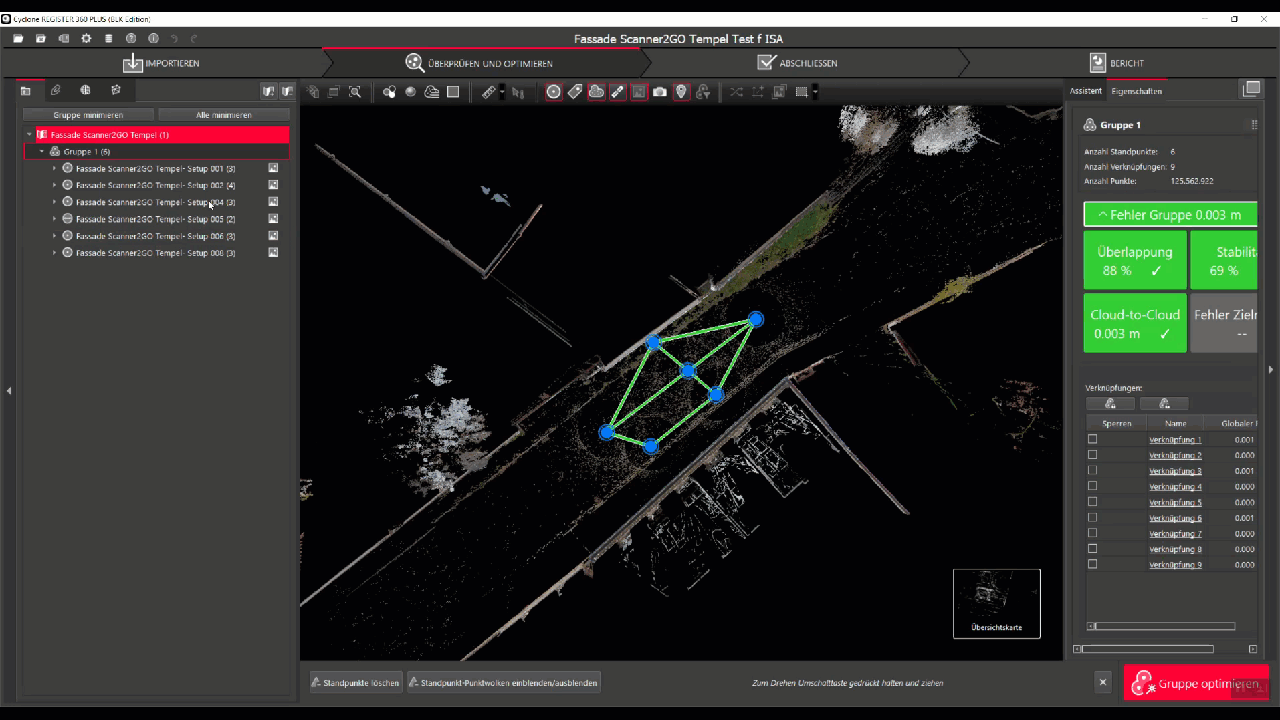Click the layered cloud display icon

coord(432,92)
